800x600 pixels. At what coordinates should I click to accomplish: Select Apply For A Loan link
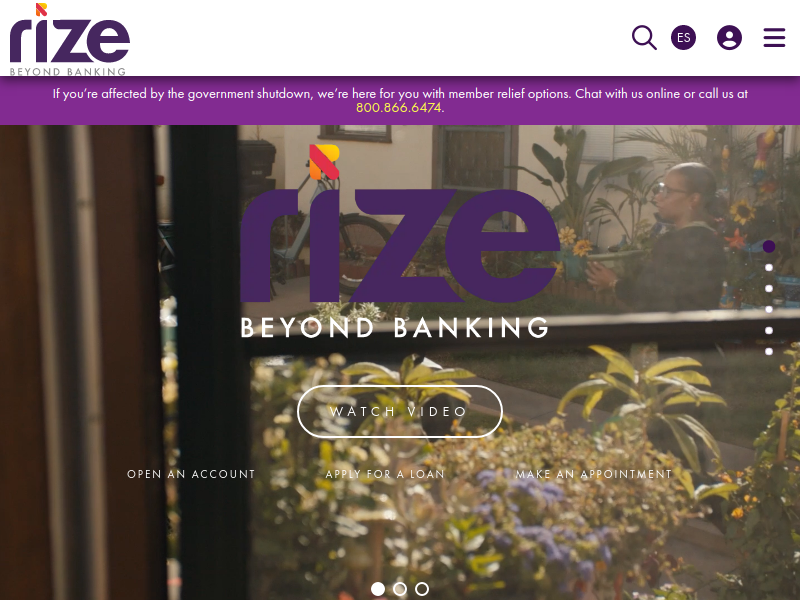click(385, 474)
